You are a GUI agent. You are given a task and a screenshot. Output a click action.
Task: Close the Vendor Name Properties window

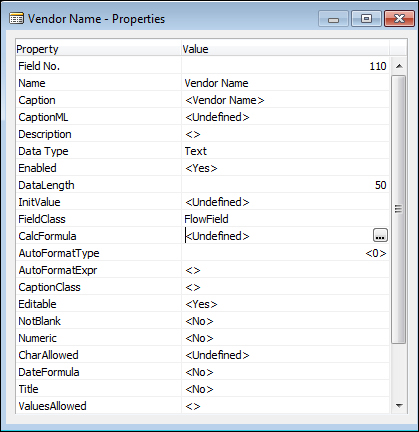coord(399,19)
